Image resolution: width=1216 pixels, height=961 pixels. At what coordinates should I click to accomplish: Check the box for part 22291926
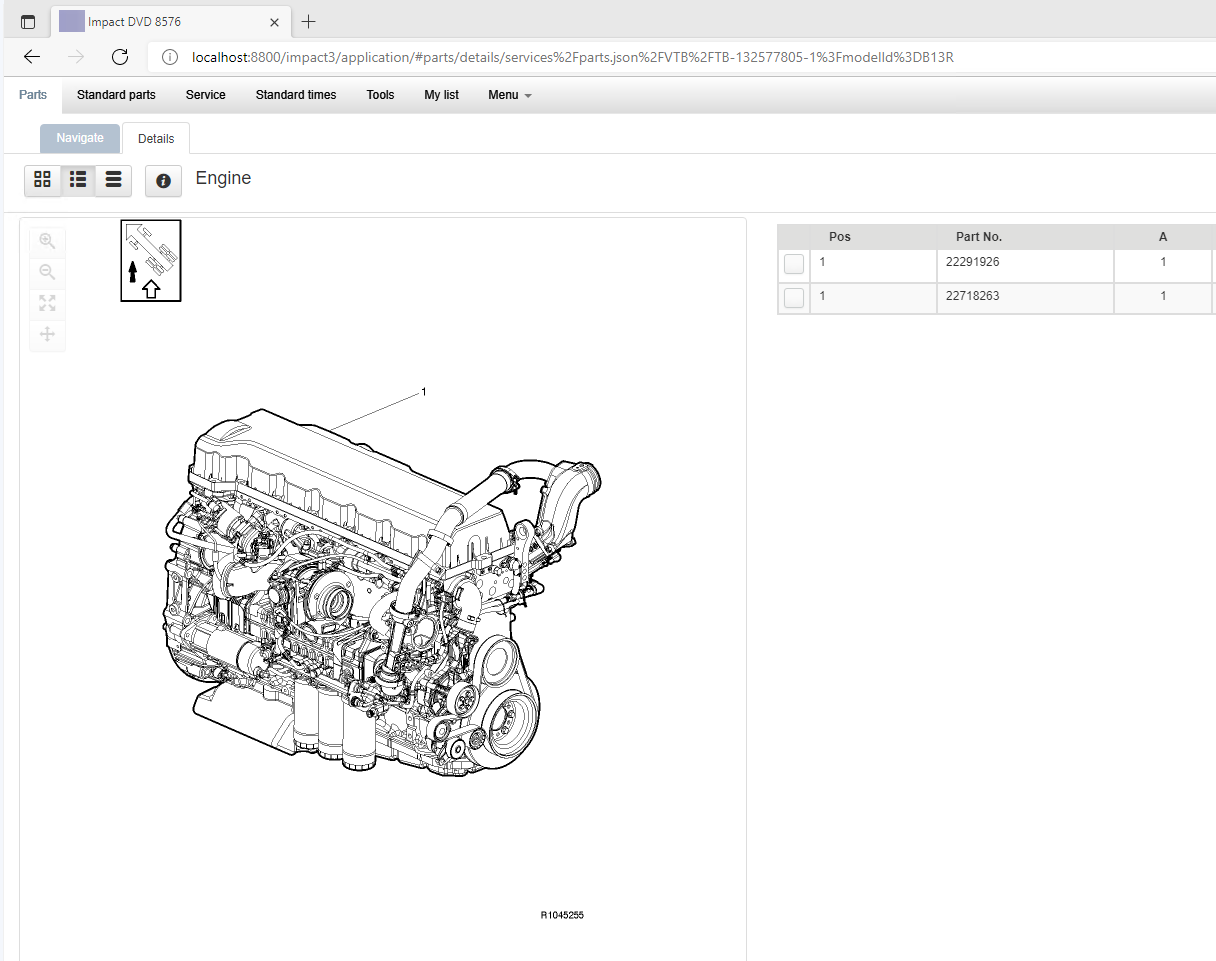(x=794, y=264)
